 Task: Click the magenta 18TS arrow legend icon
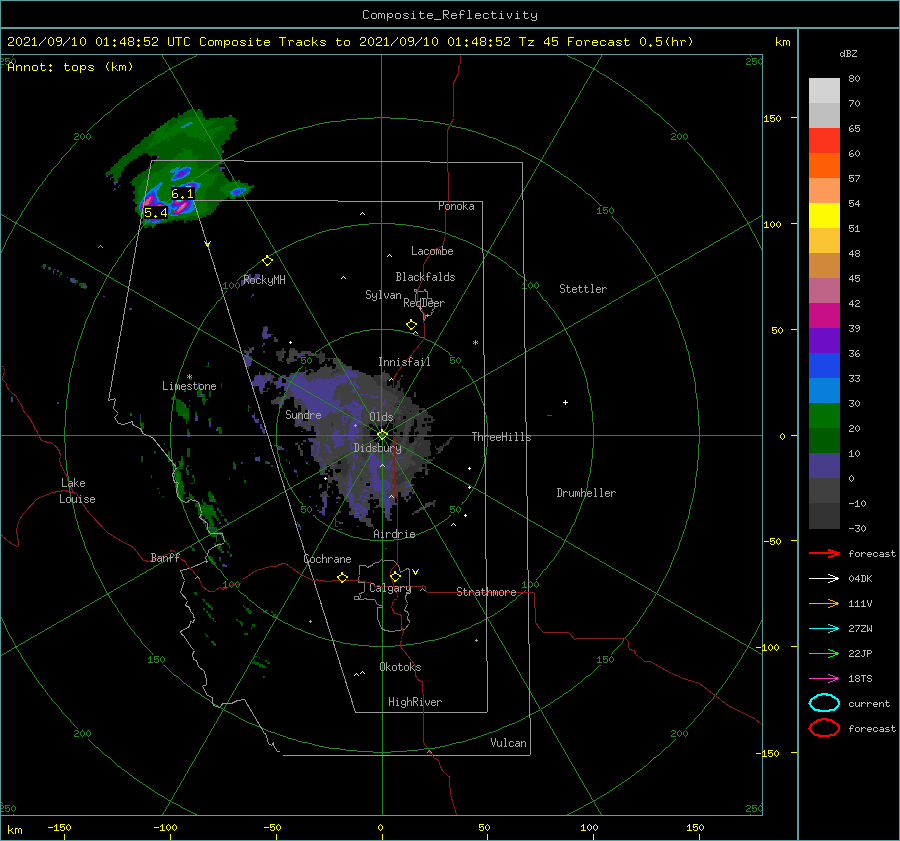click(x=824, y=679)
